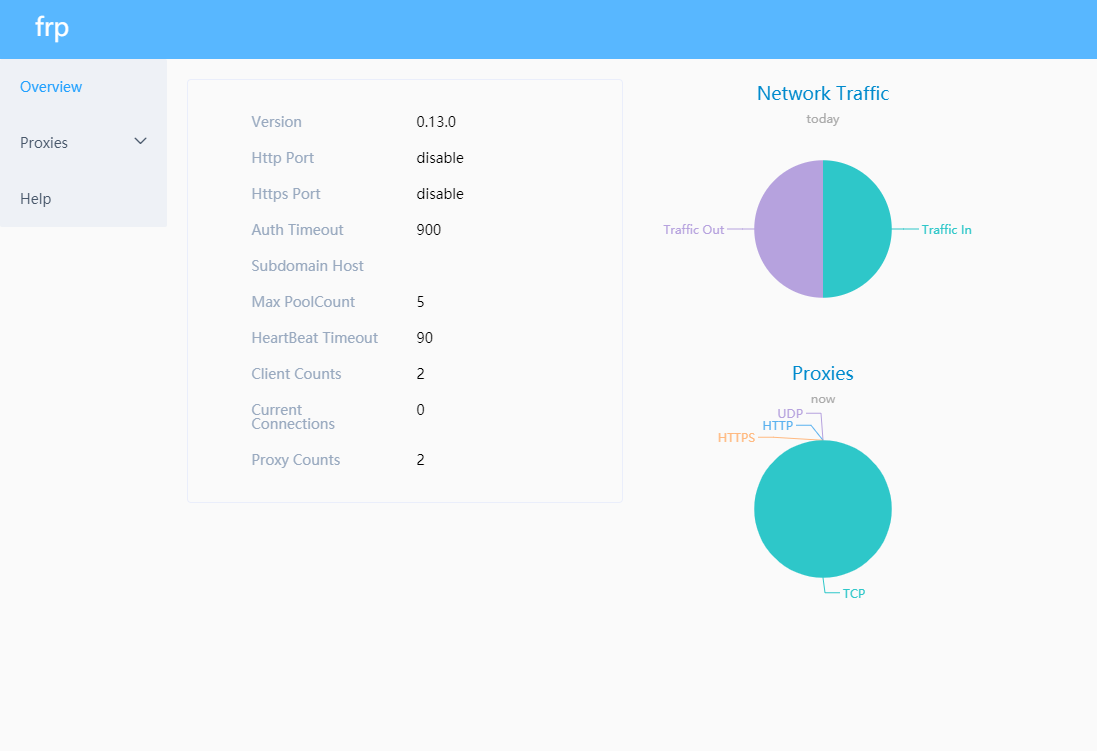Select the Proxies sidebar item
This screenshot has width=1097, height=751.
point(44,143)
